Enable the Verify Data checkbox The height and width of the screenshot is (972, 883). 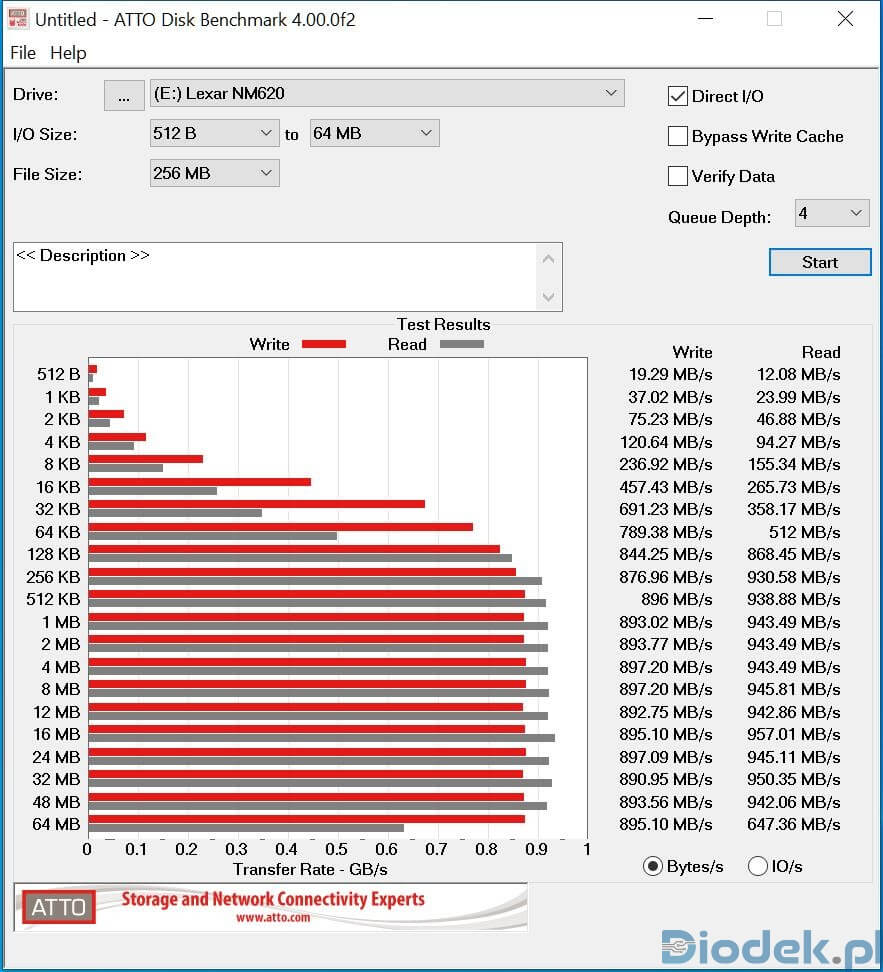(x=678, y=176)
